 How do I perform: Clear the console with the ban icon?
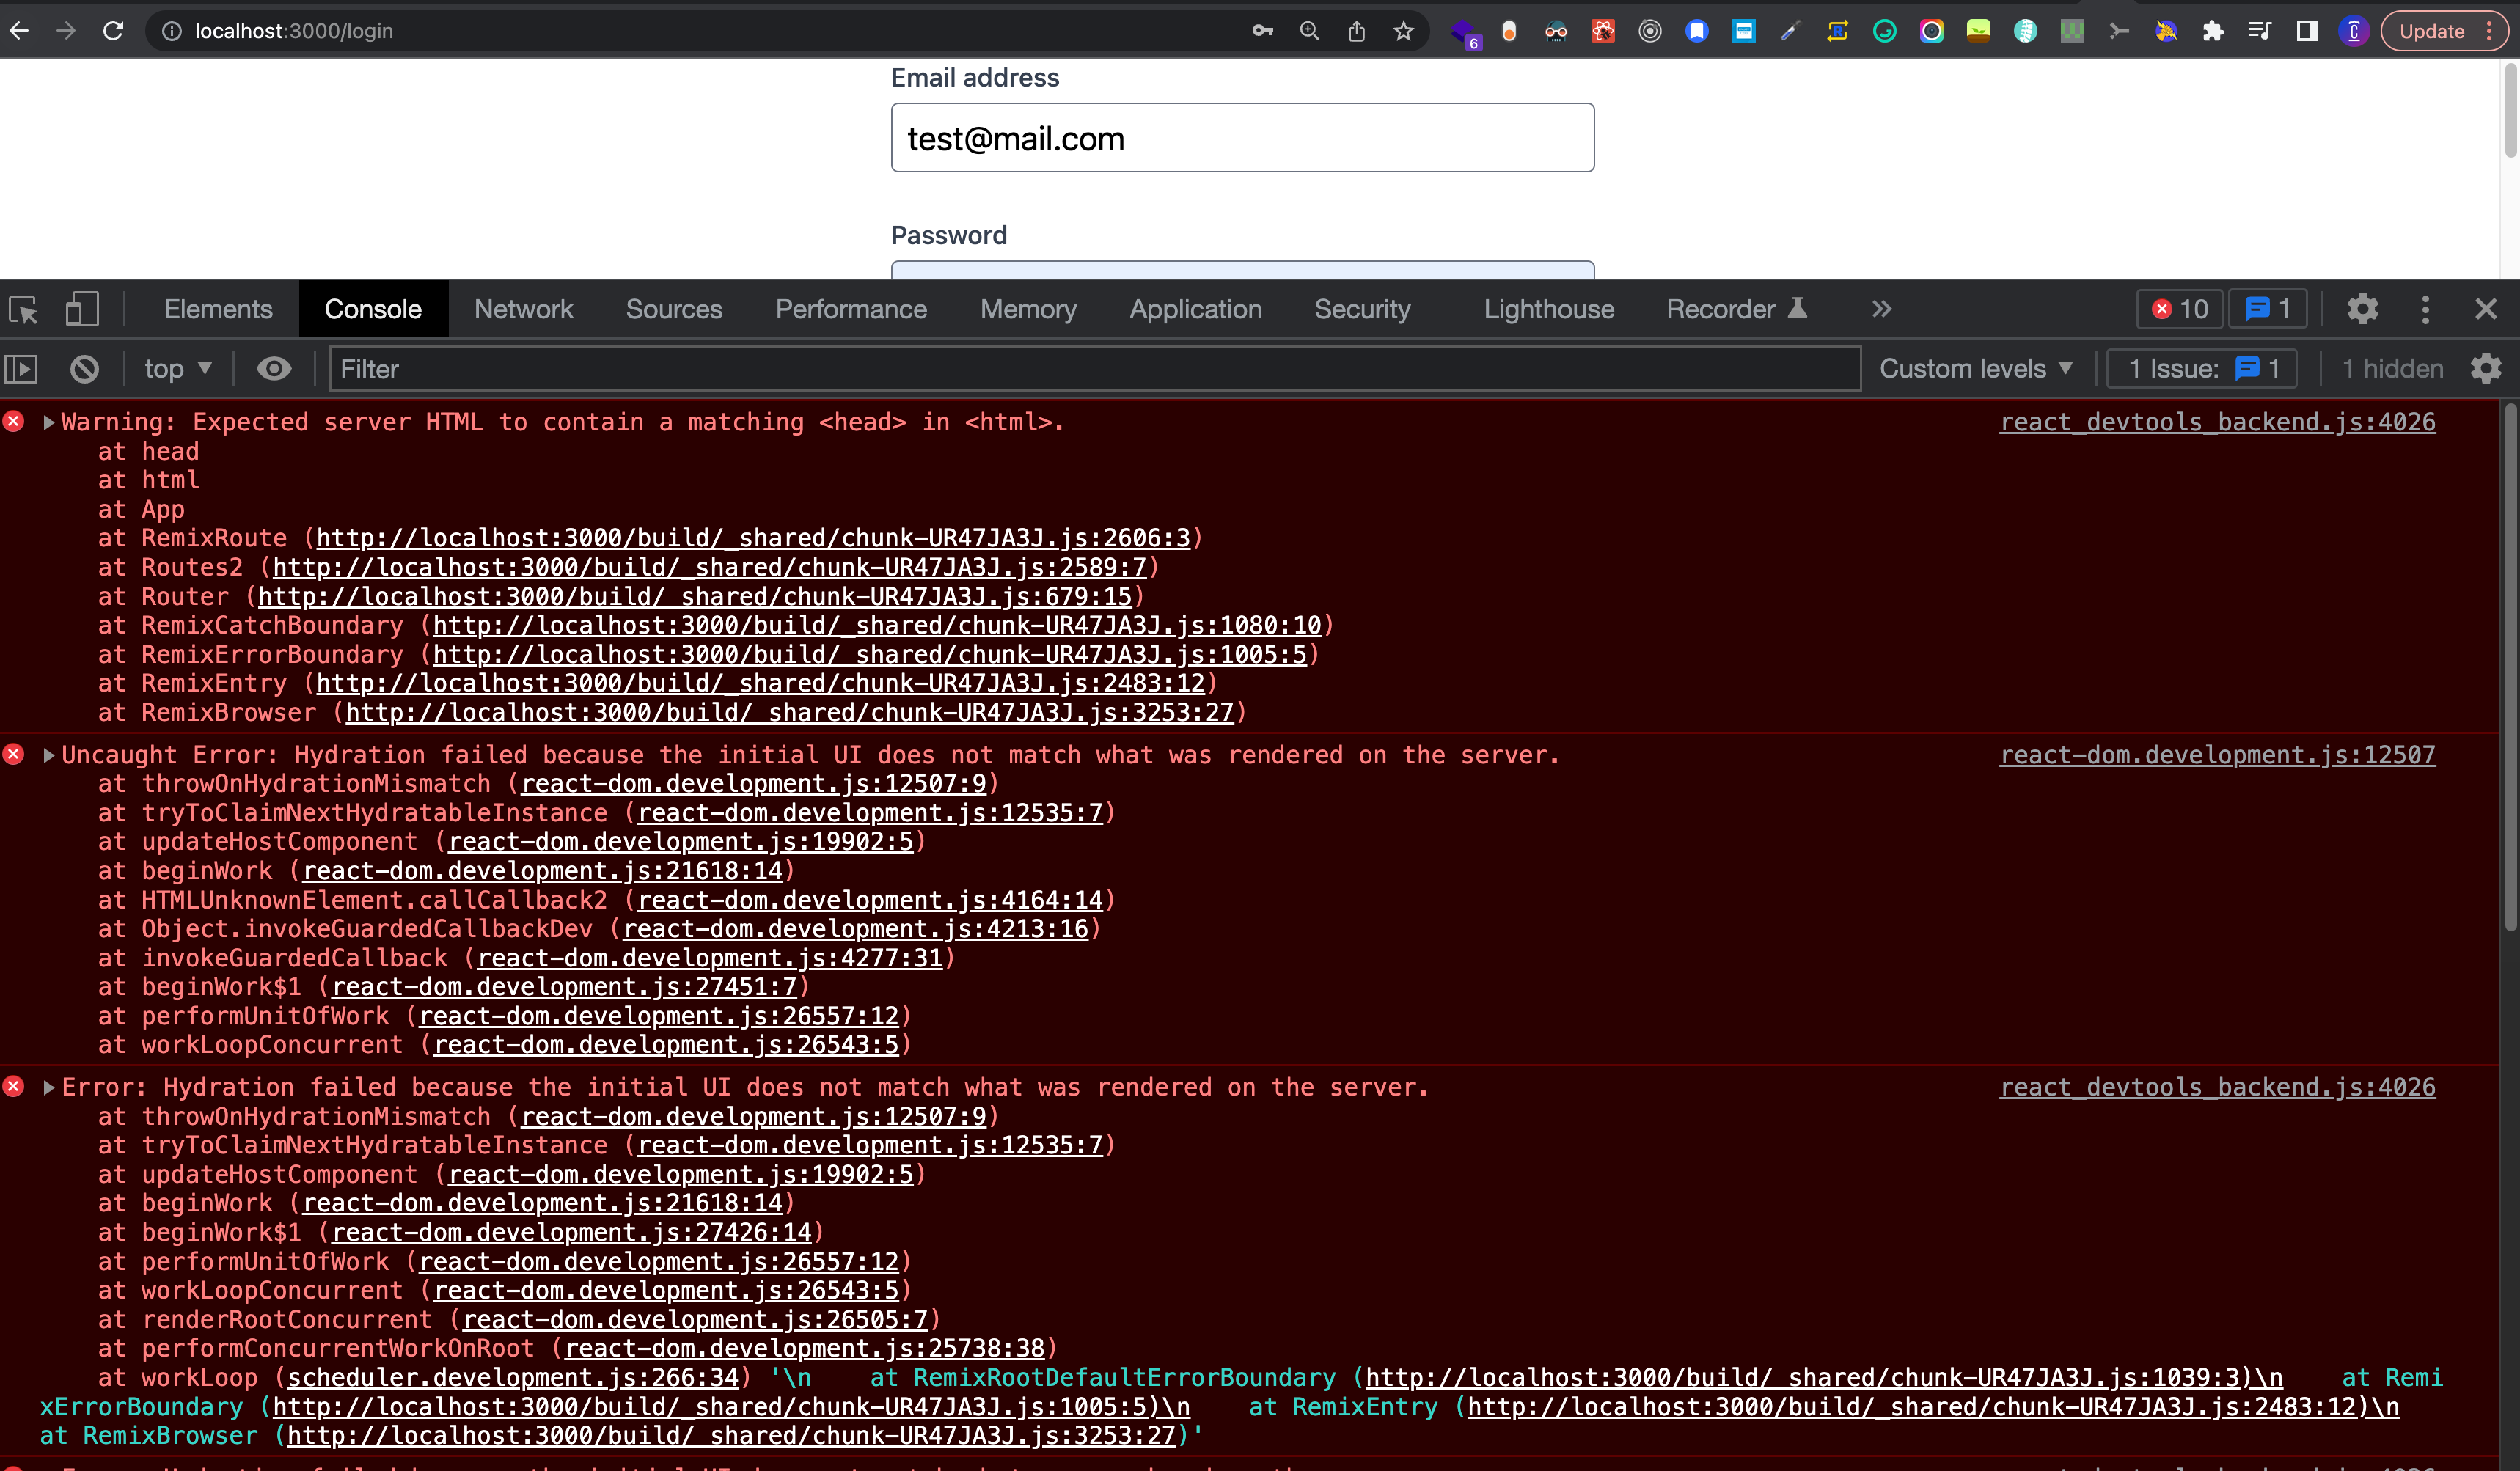(x=85, y=369)
